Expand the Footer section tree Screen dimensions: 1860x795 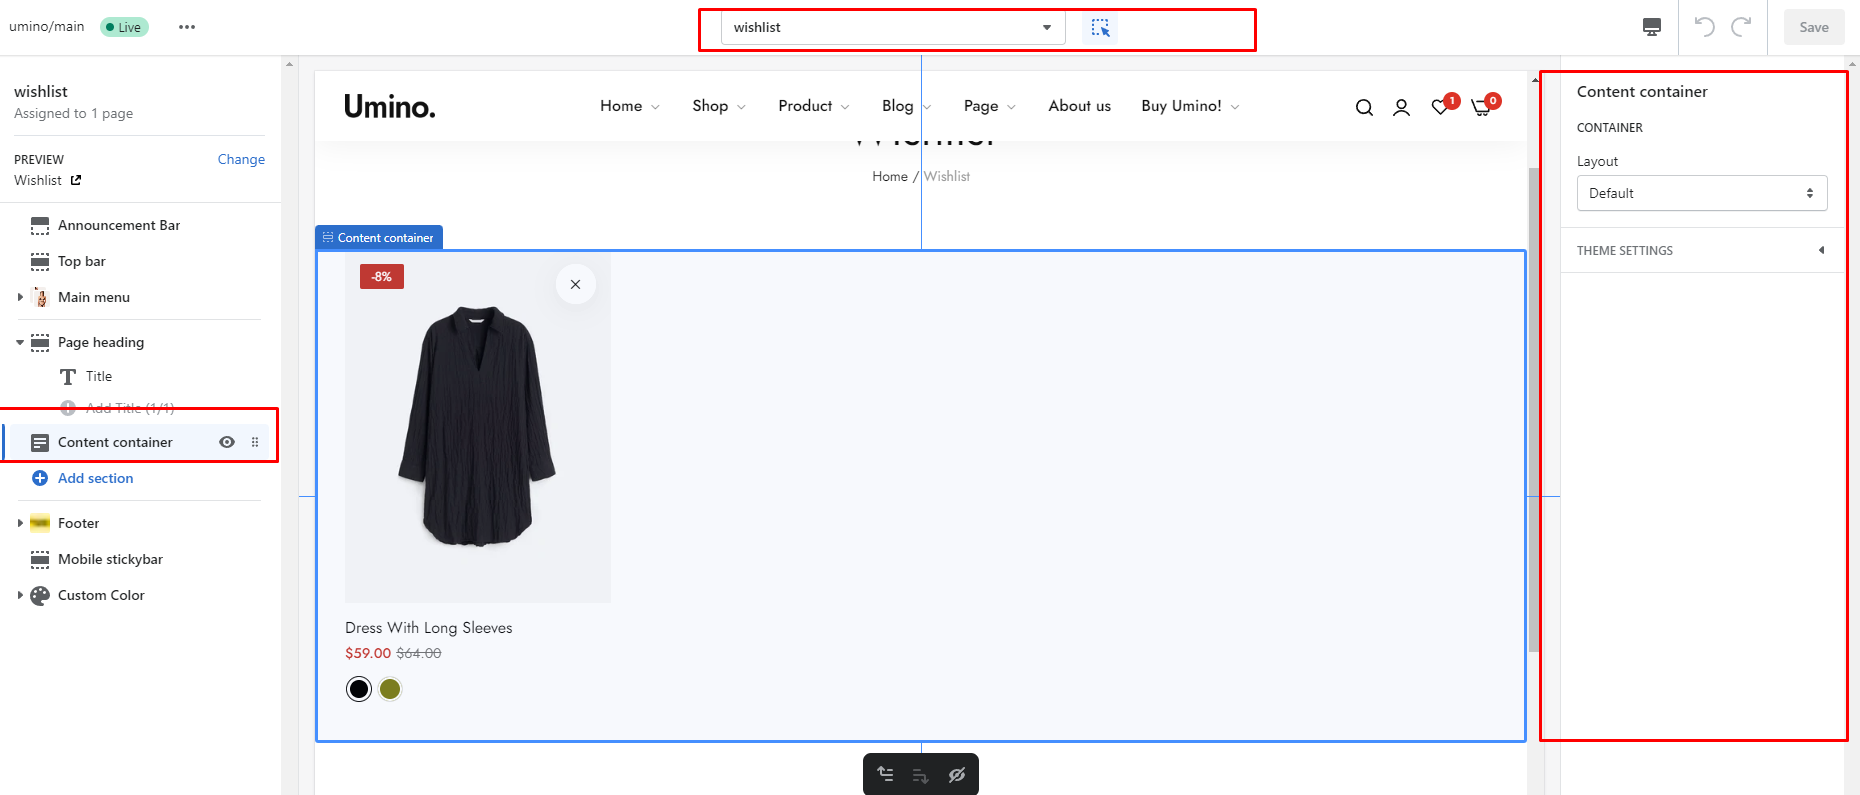(x=20, y=523)
